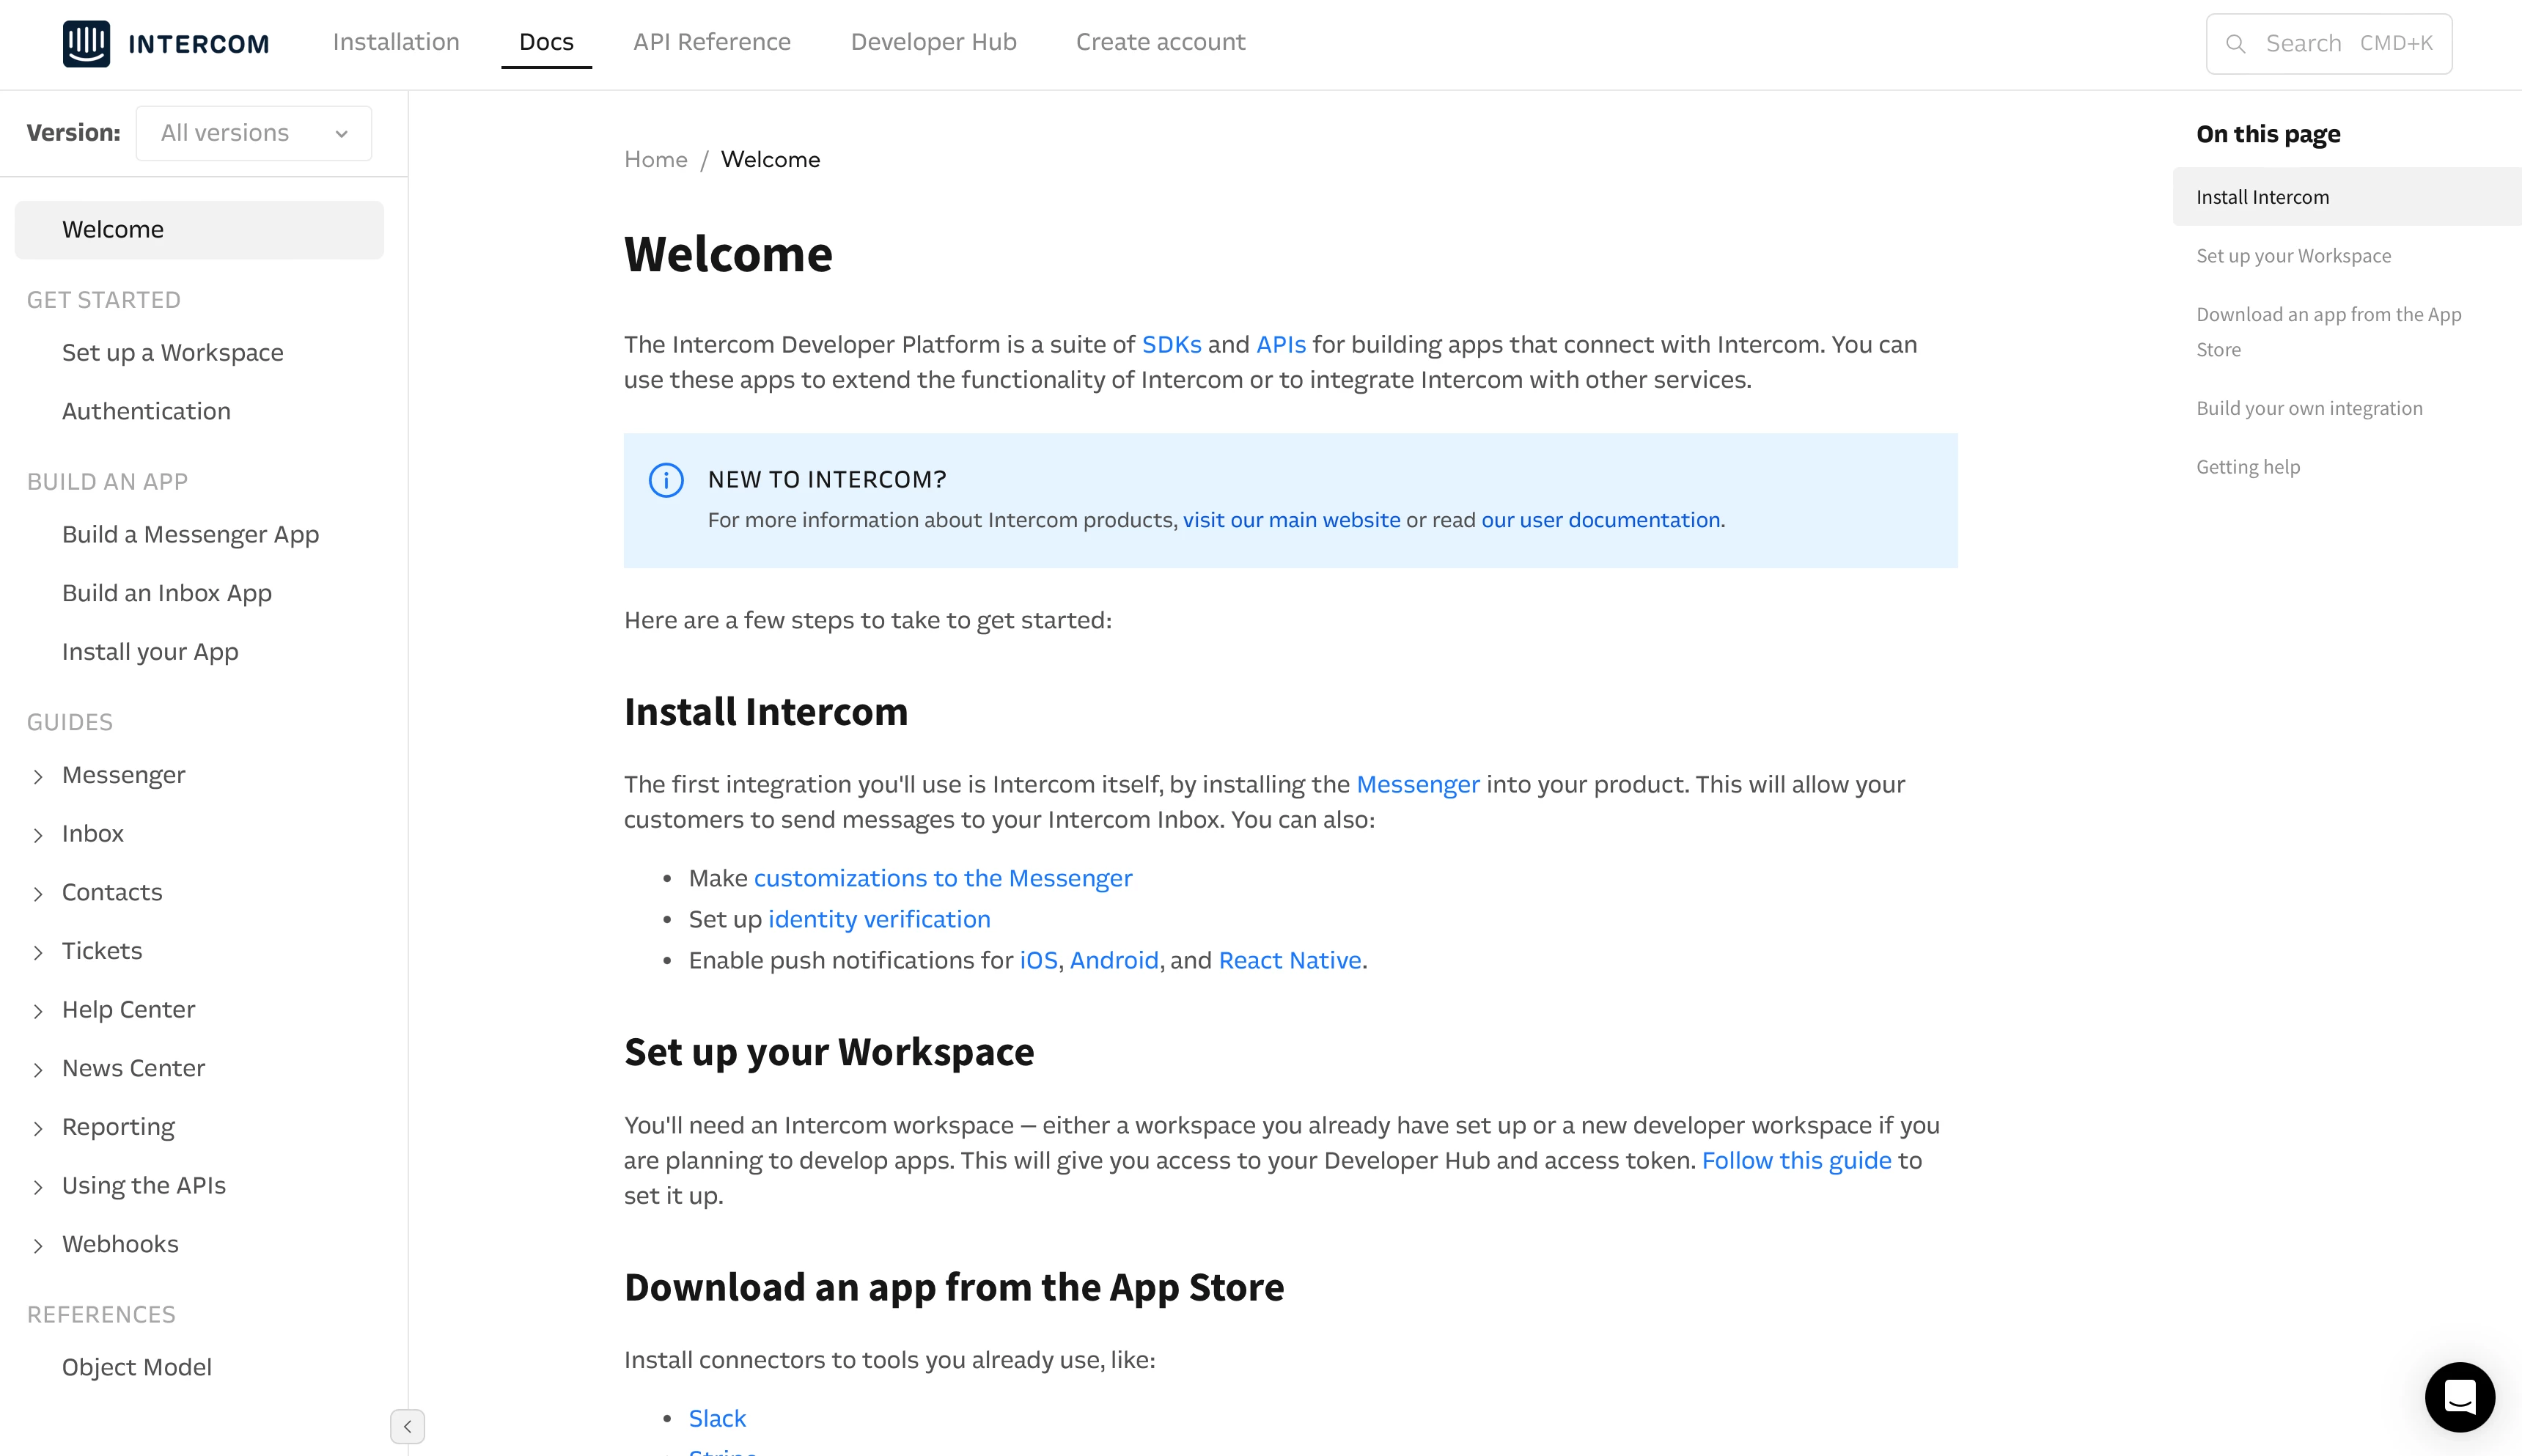Click the large Welcome page title
Screen dimensions: 2522x1456
click(728, 254)
